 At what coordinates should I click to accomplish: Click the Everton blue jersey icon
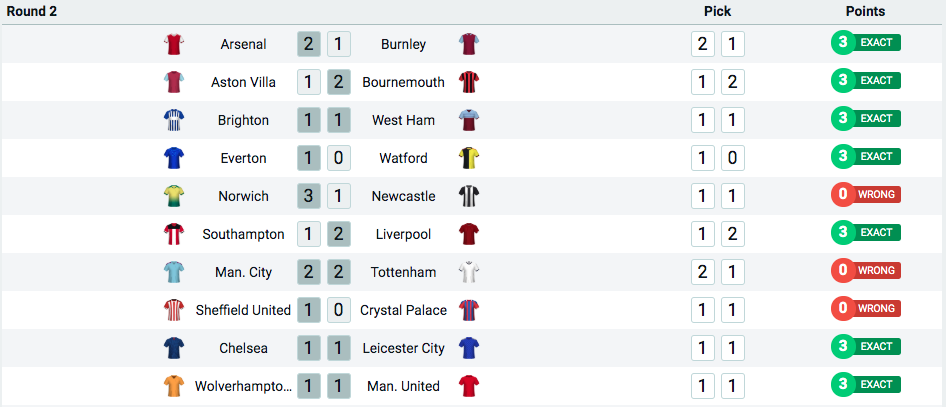(x=174, y=158)
